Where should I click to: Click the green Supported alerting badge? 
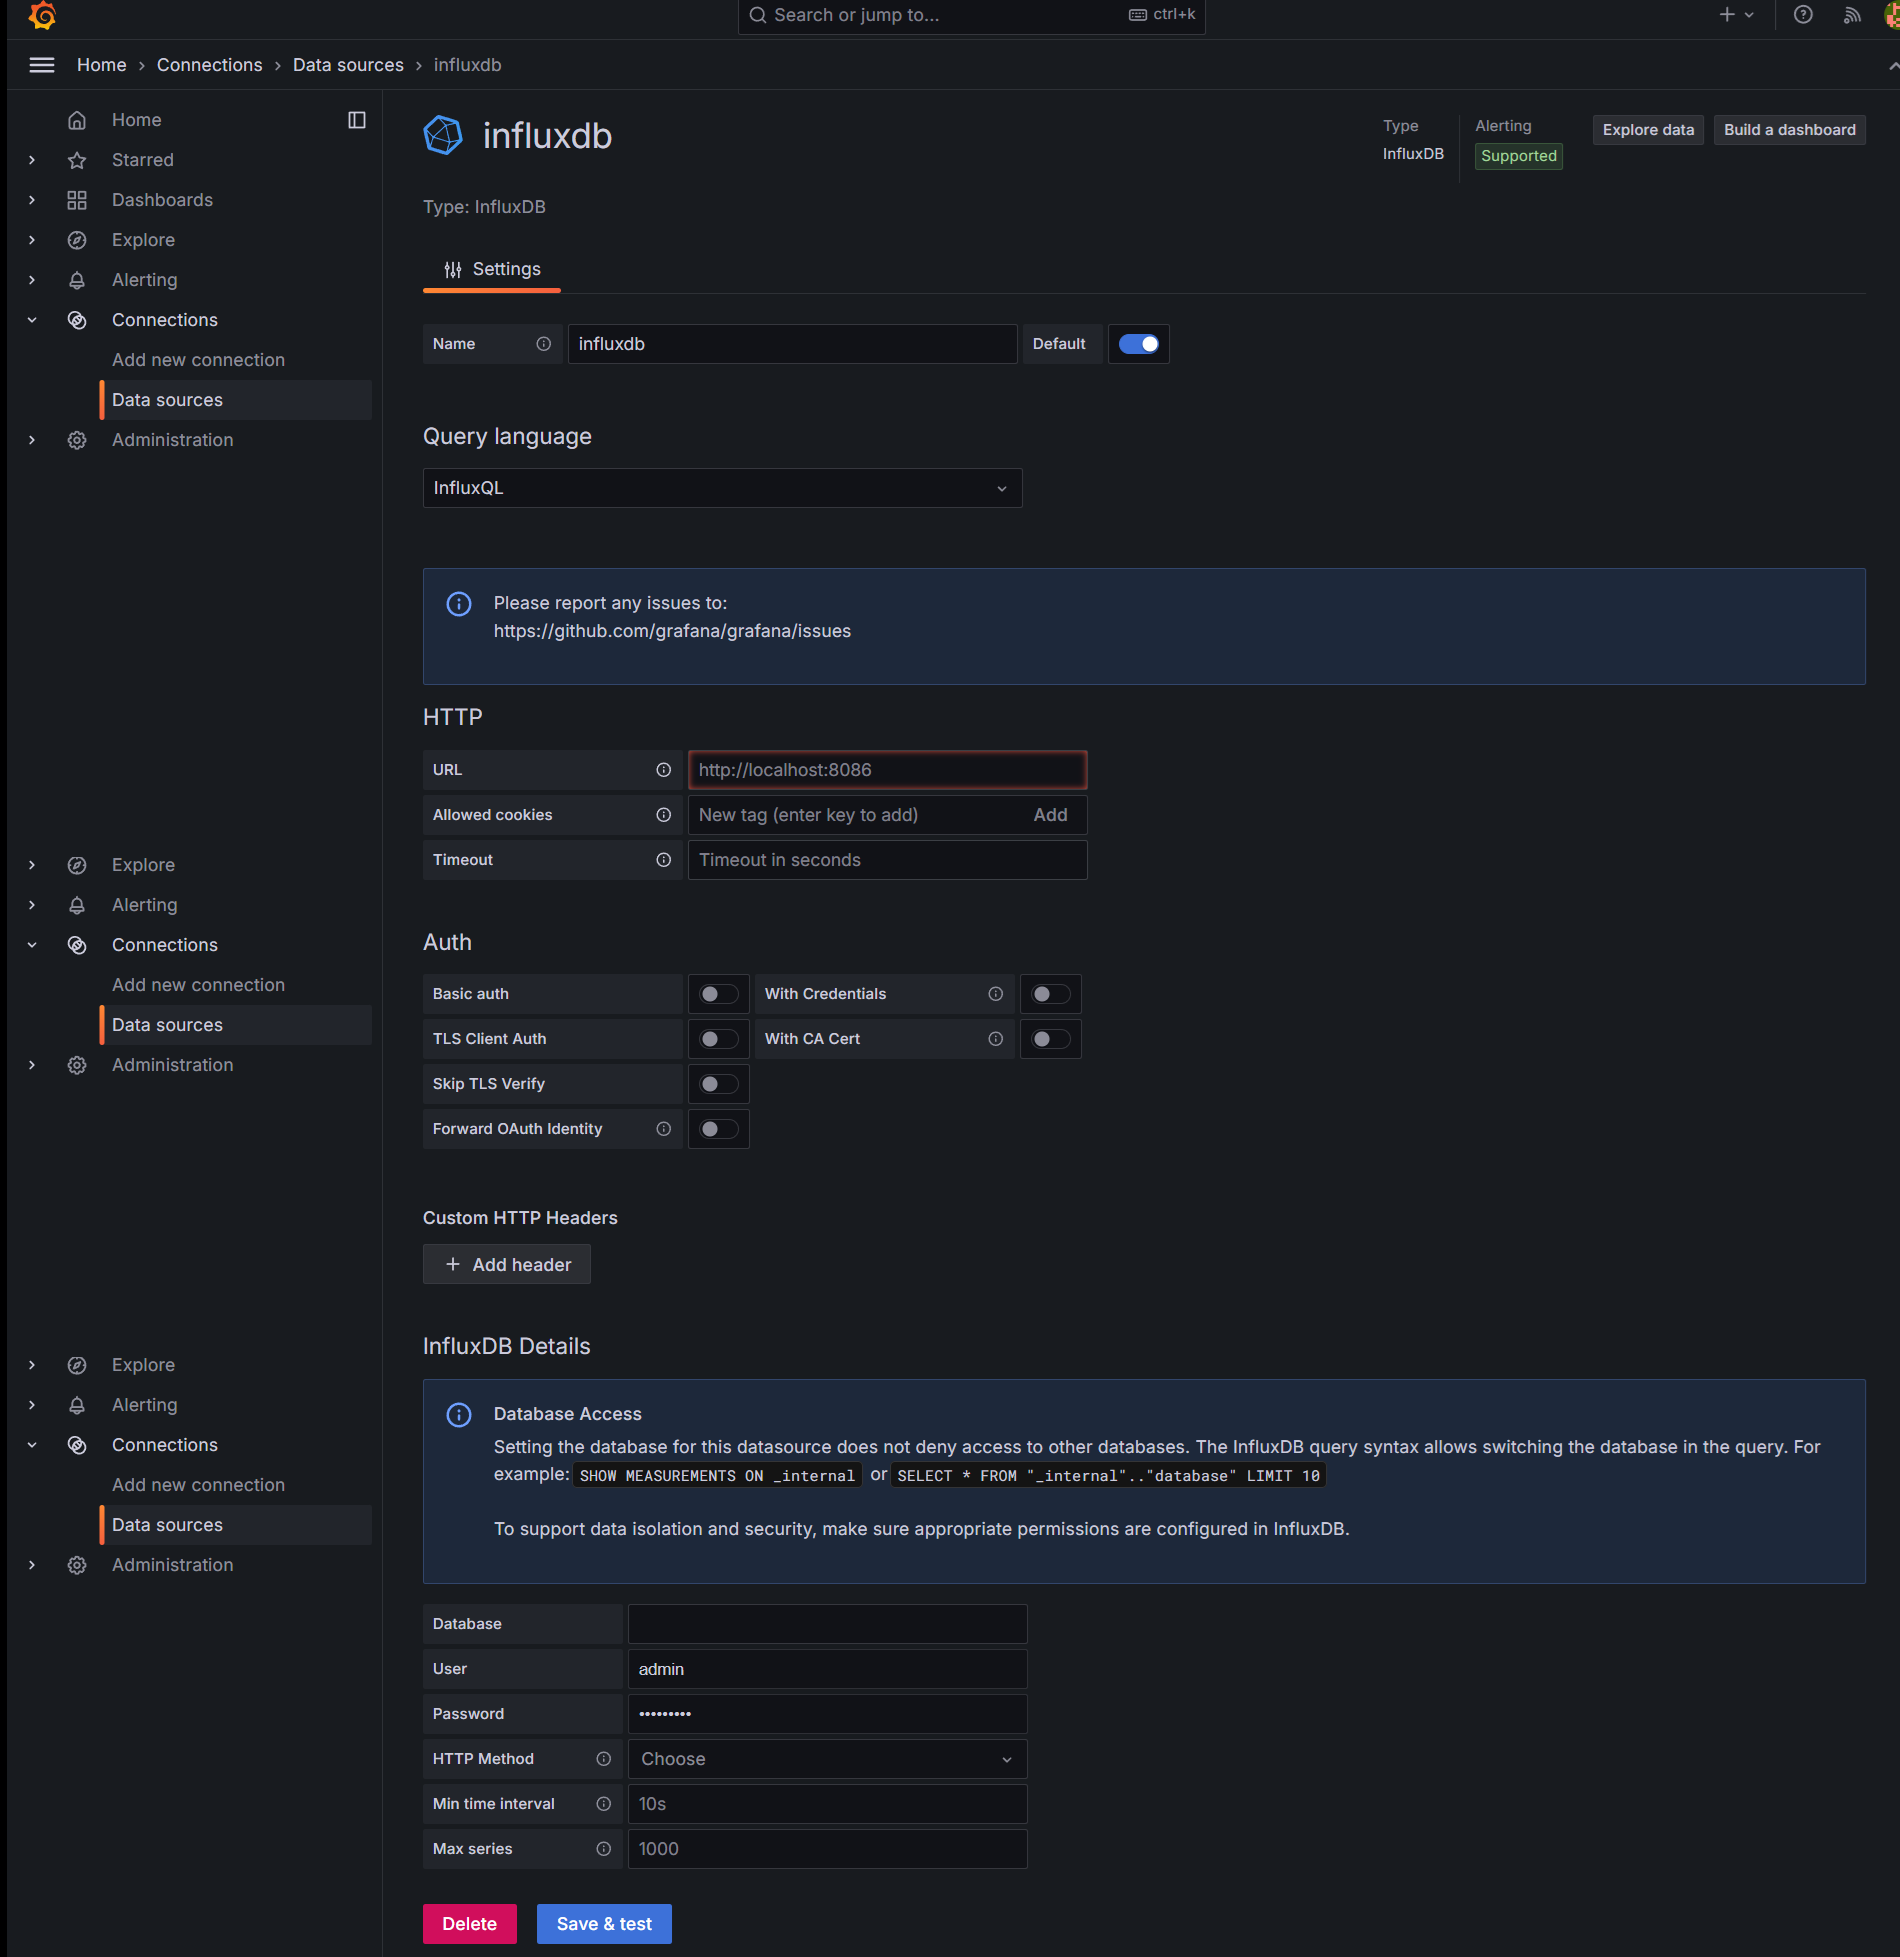tap(1518, 156)
